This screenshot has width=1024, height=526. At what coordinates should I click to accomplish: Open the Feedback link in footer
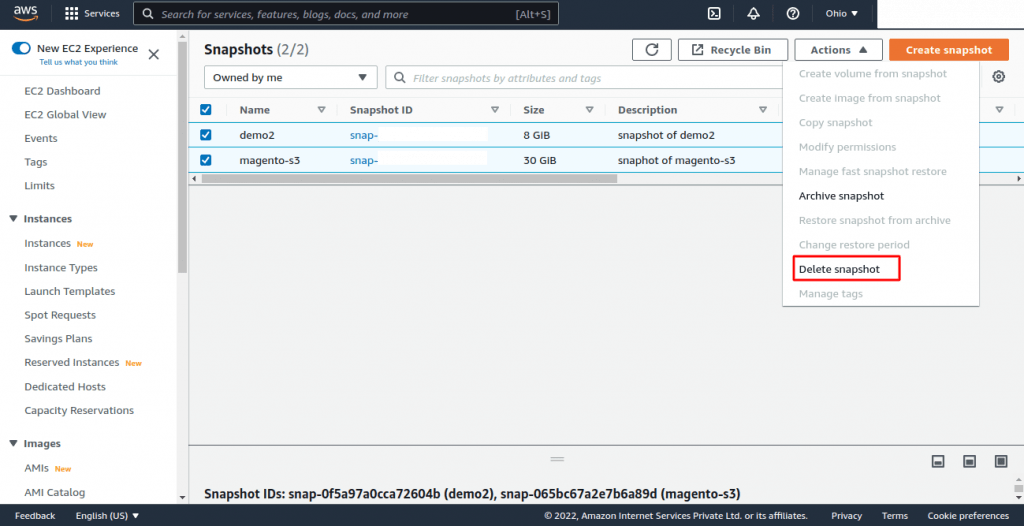tap(35, 516)
